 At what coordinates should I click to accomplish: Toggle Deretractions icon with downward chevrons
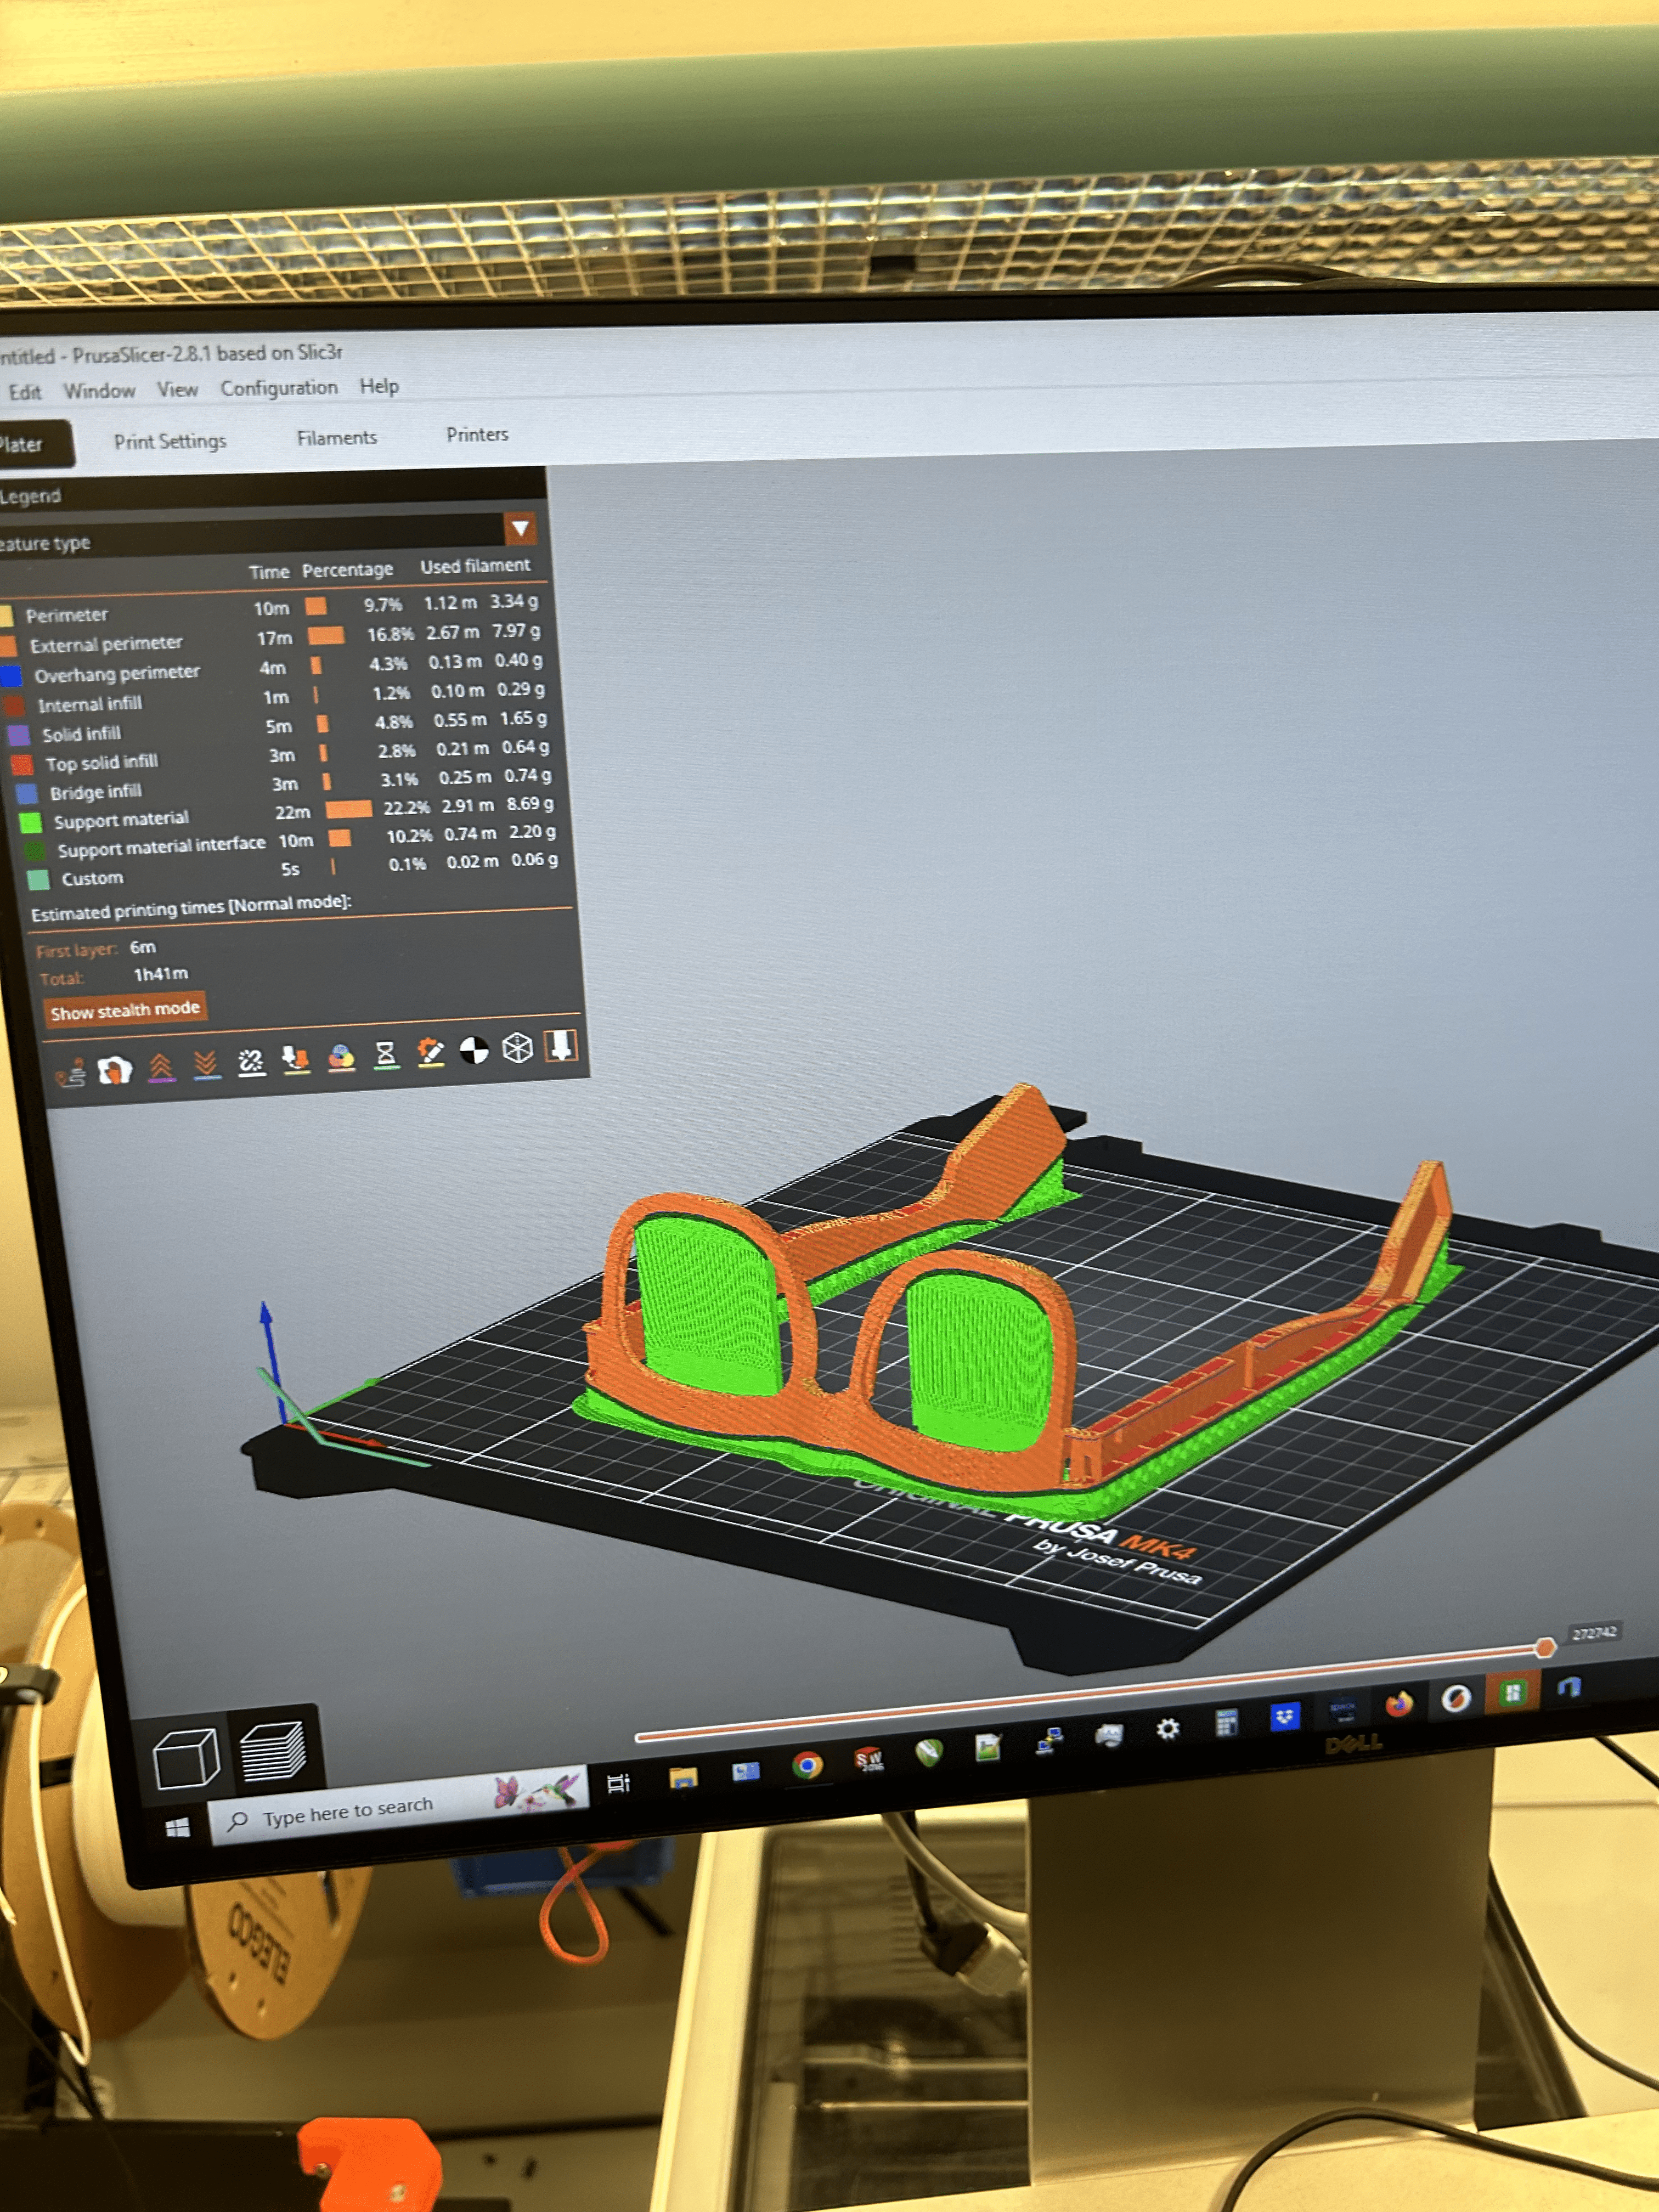(x=206, y=1064)
